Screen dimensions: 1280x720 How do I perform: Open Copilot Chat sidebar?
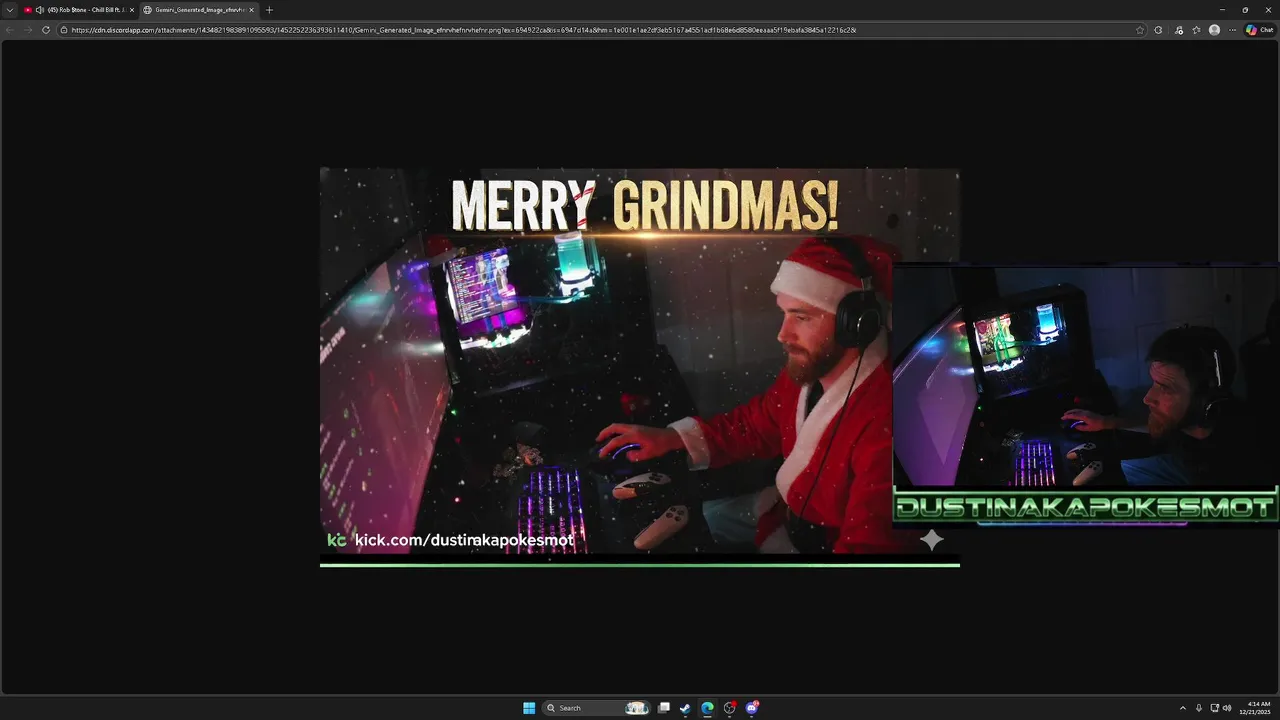pos(1259,30)
